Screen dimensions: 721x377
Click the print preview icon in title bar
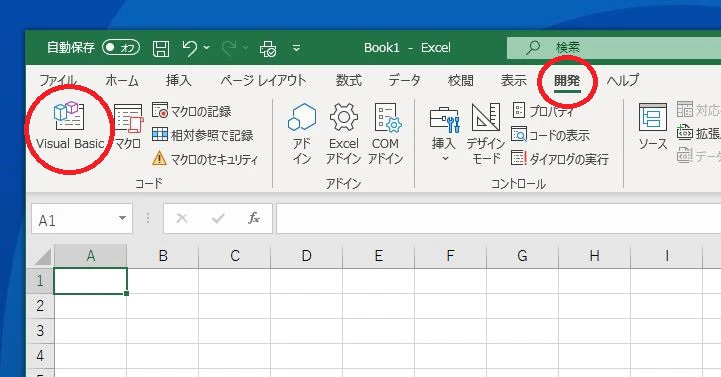268,48
